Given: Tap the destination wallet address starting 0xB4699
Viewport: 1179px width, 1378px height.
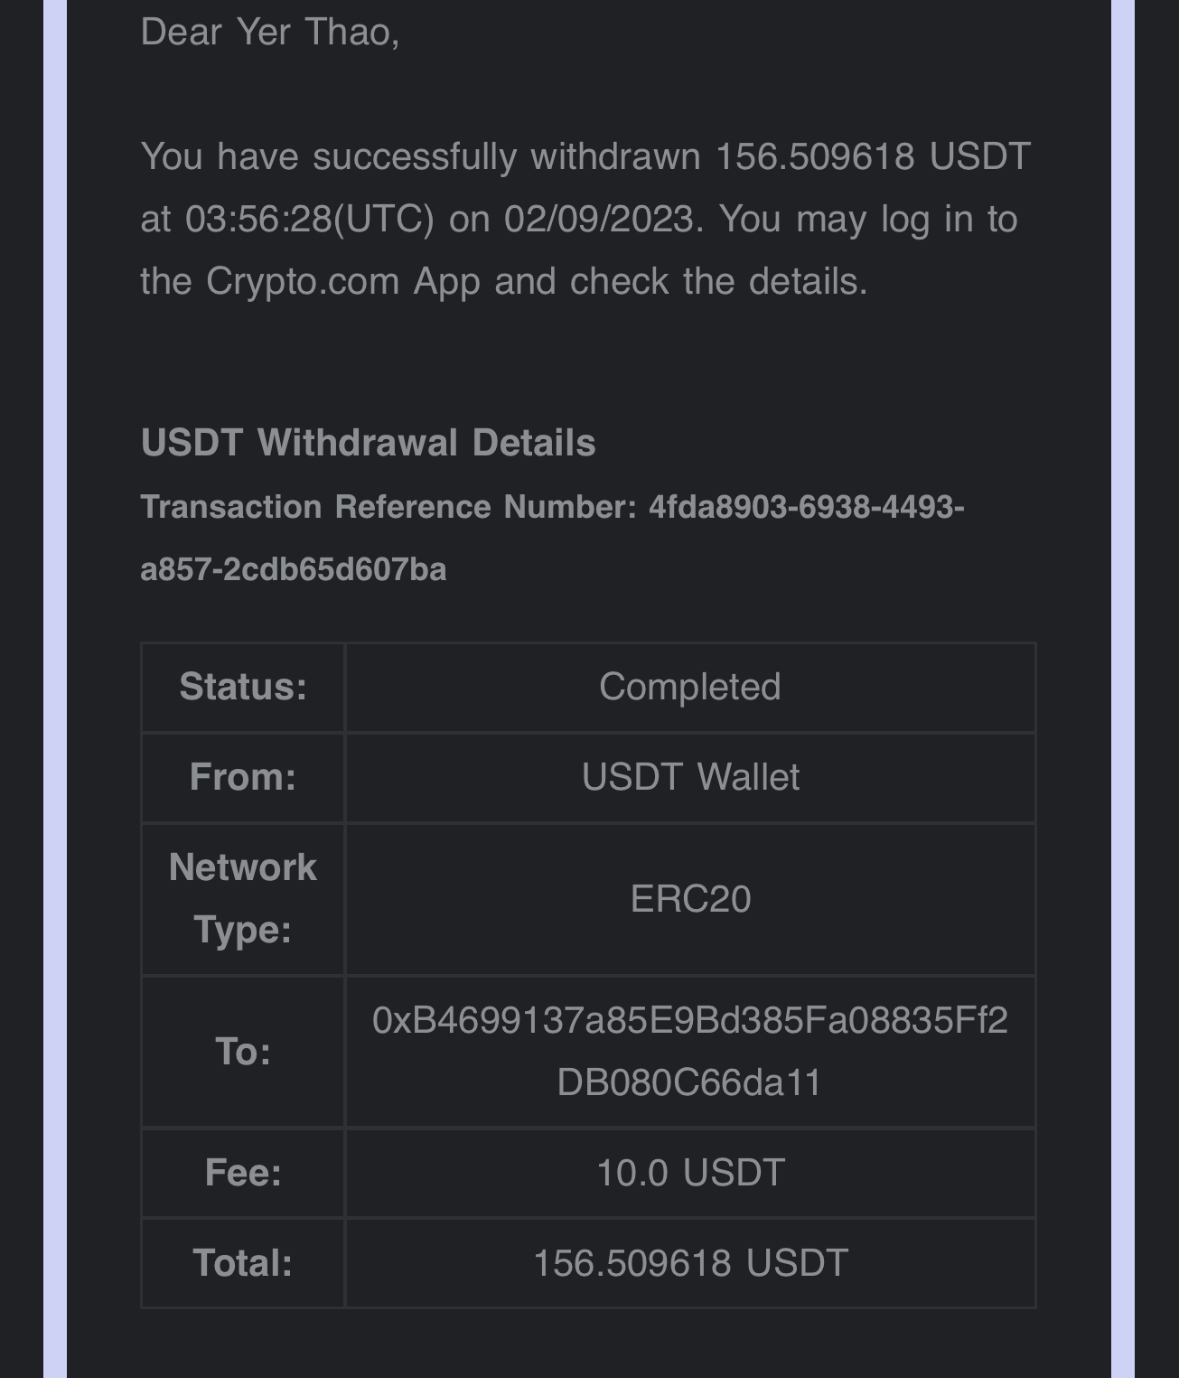Looking at the screenshot, I should [690, 1051].
